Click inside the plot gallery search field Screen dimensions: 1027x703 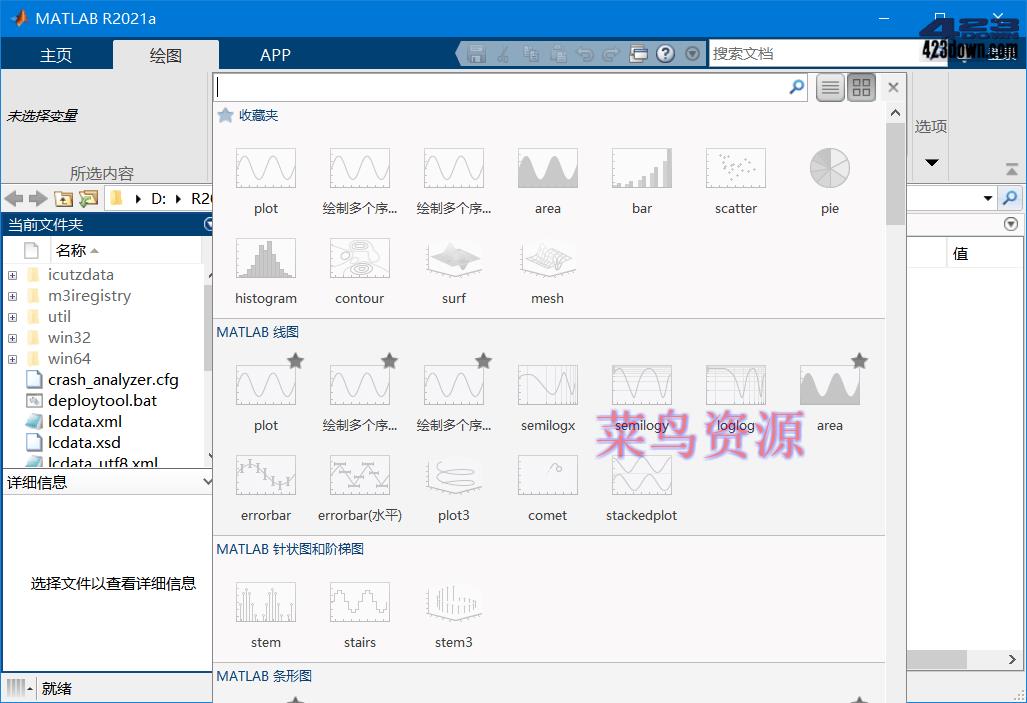(x=500, y=87)
